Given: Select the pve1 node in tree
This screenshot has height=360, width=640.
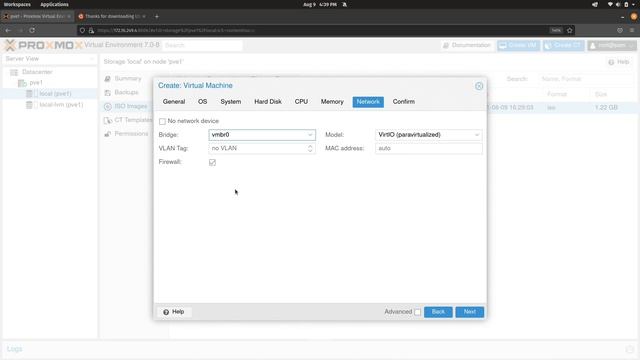Looking at the screenshot, I should (x=36, y=83).
